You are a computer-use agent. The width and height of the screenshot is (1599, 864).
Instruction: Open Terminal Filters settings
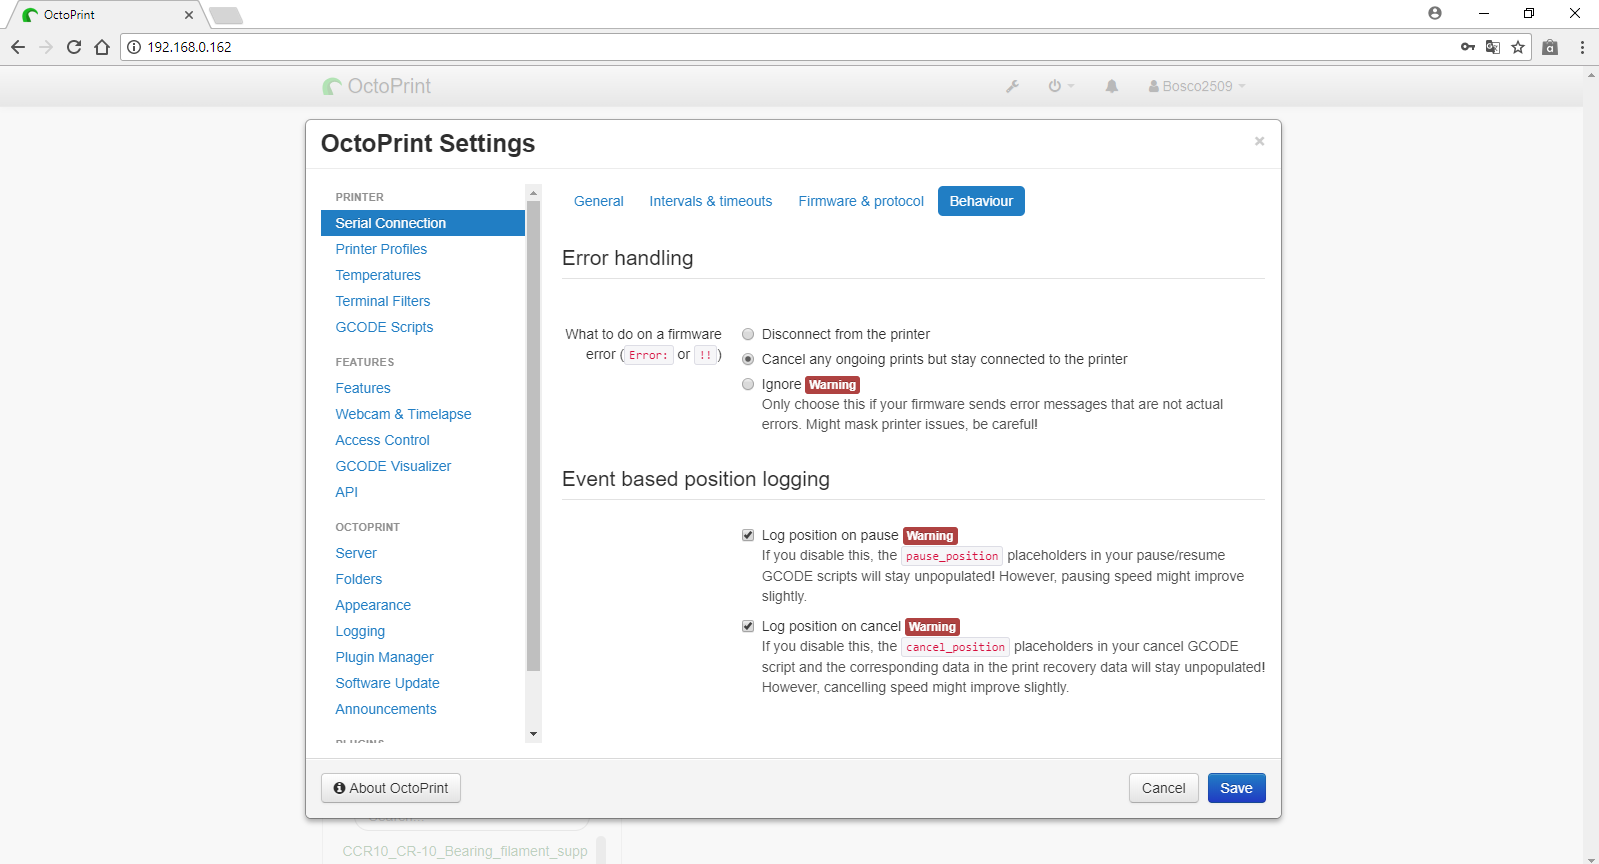point(423,301)
